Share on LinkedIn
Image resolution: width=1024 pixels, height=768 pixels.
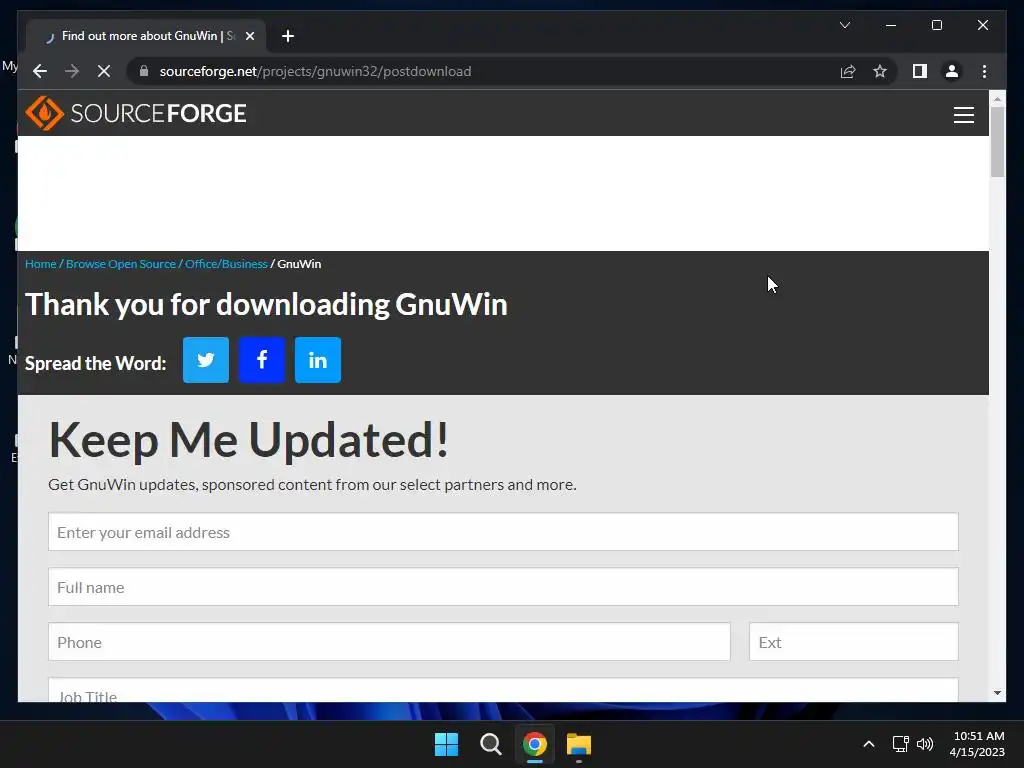318,360
